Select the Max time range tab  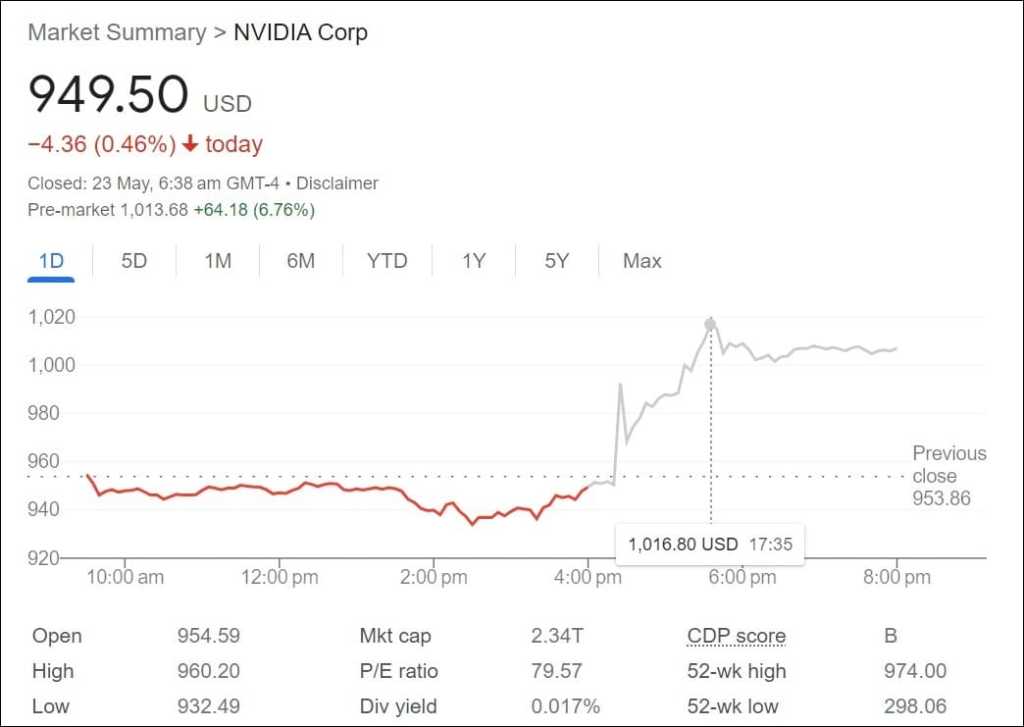pyautogui.click(x=642, y=261)
